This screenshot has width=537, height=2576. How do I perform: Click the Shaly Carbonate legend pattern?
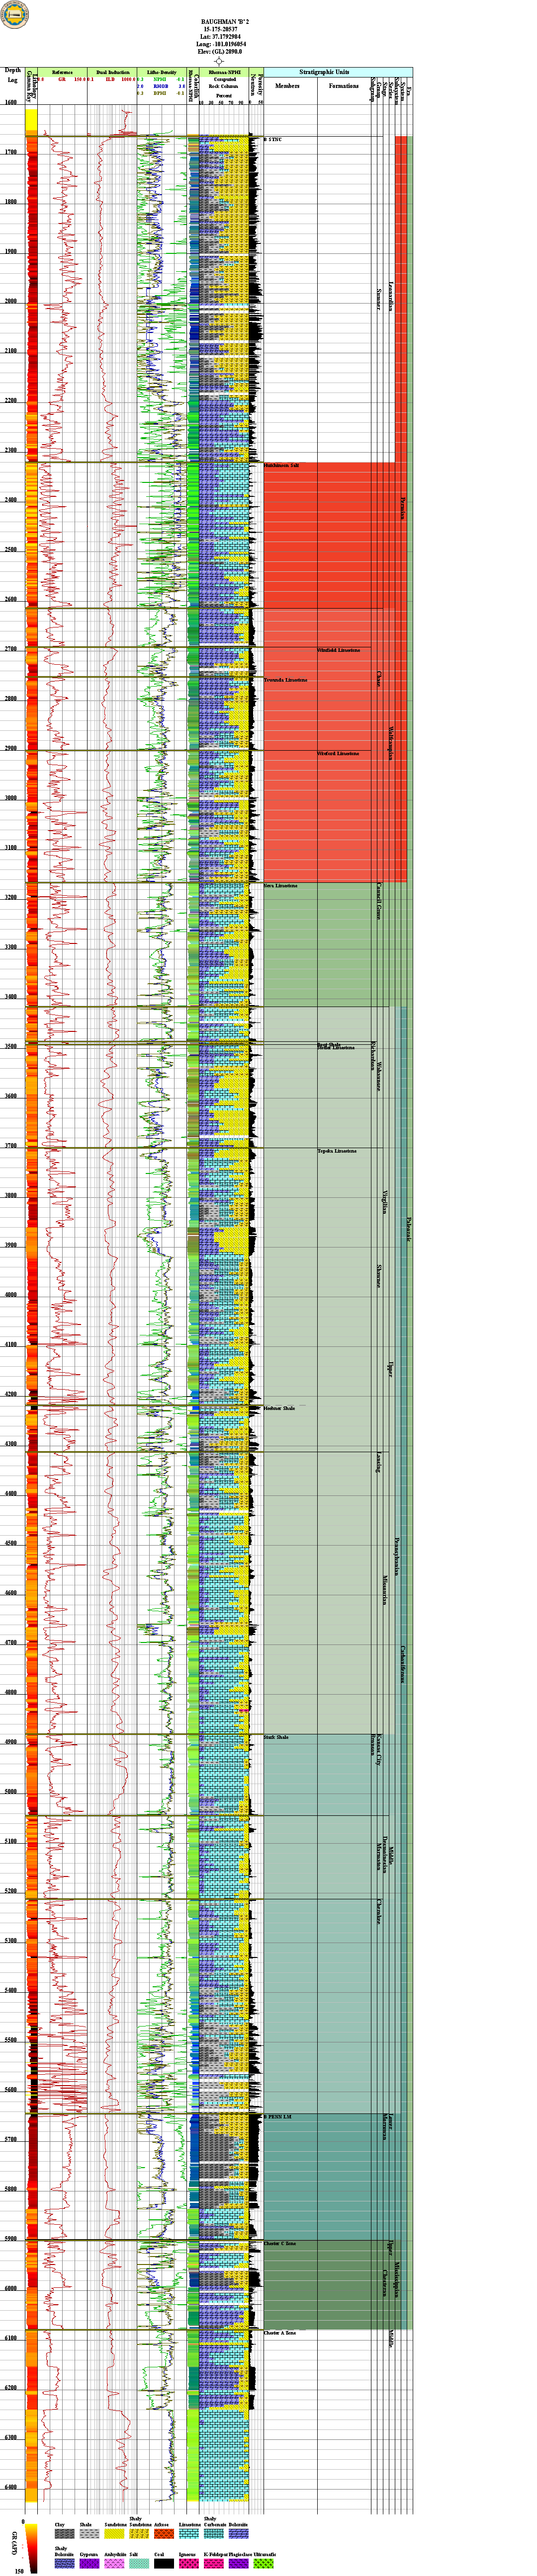coord(213,2533)
